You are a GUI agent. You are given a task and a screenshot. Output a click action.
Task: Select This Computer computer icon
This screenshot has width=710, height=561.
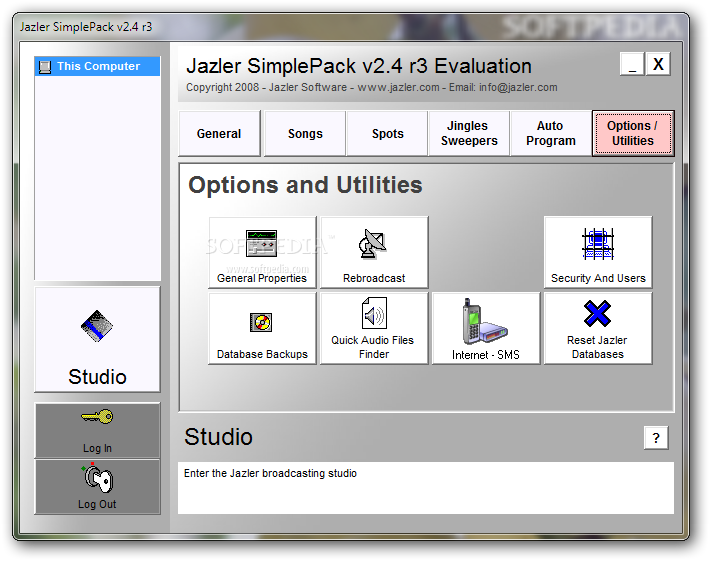point(45,67)
